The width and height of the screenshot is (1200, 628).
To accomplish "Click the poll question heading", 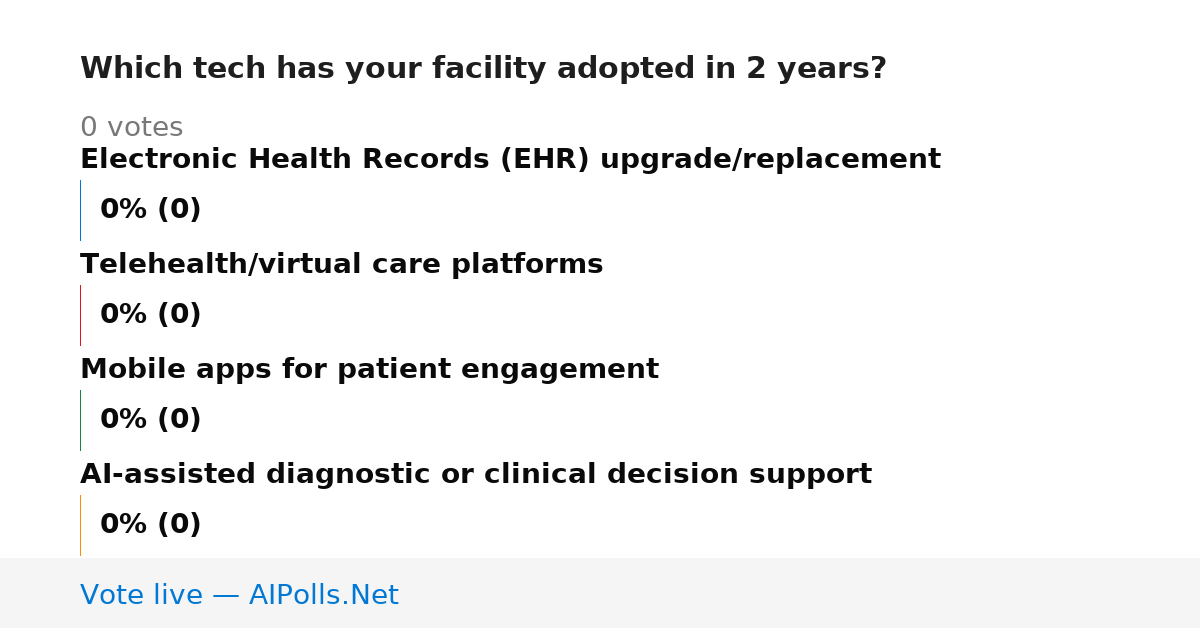I will [483, 69].
